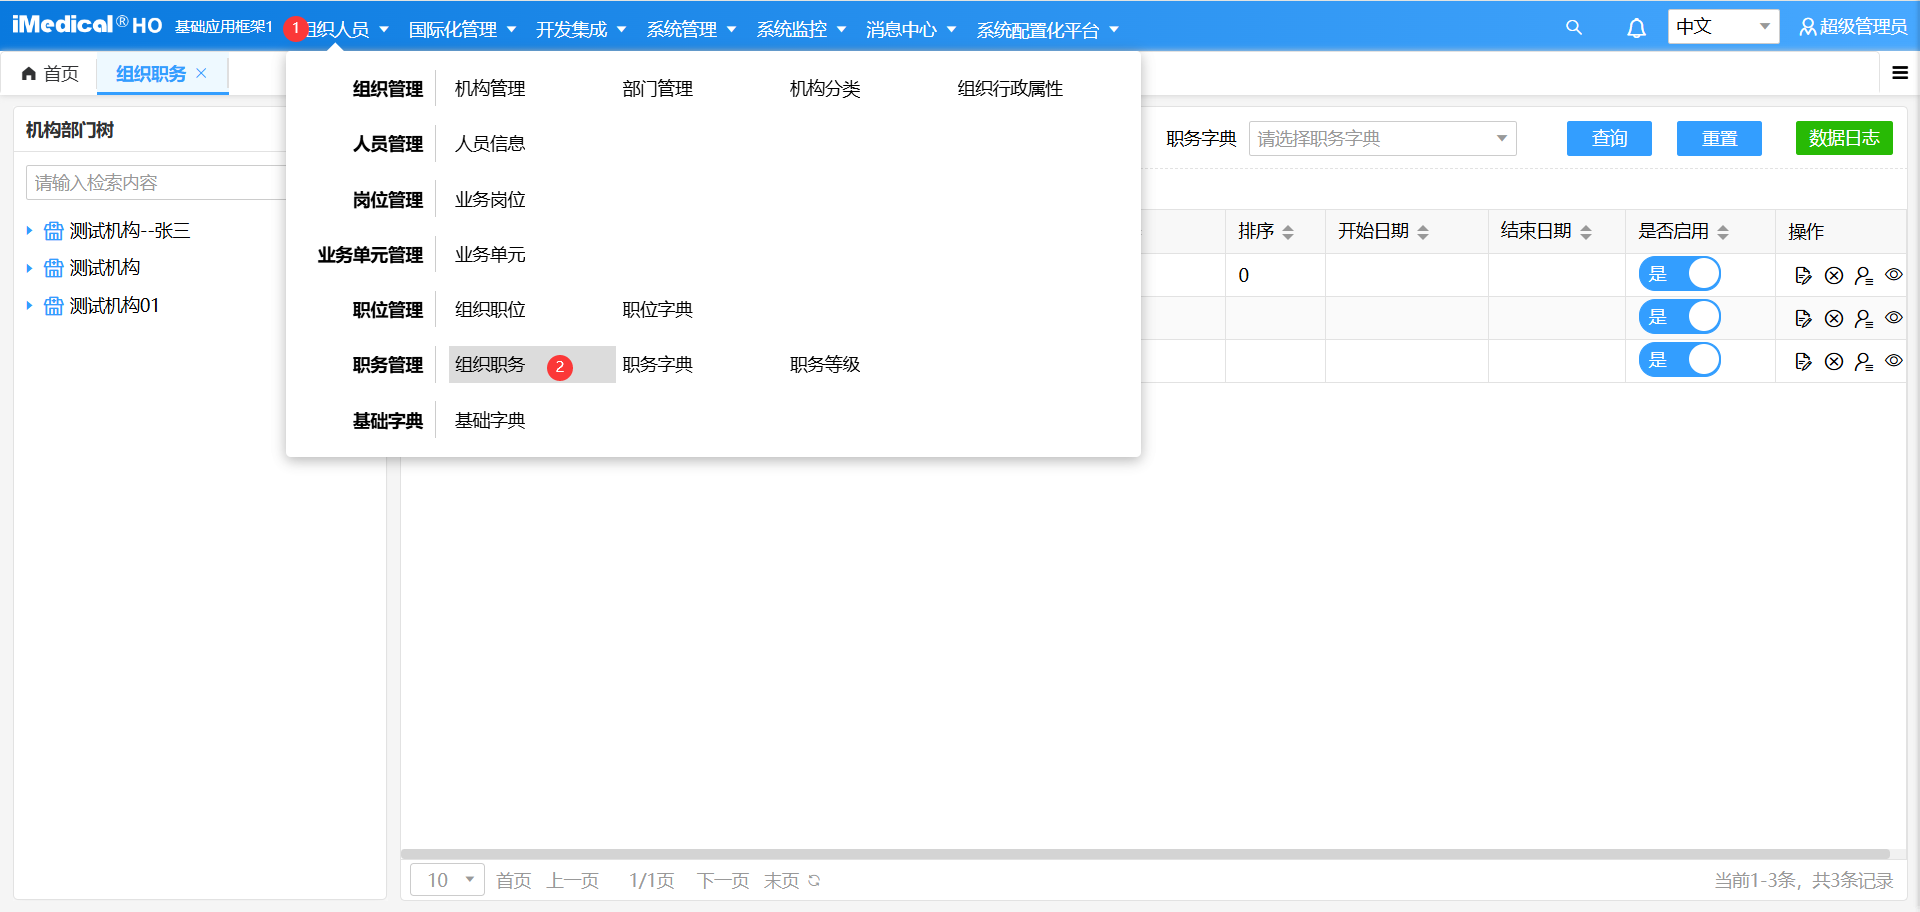
Task: Click the refresh icon next to 末页
Action: (x=814, y=880)
